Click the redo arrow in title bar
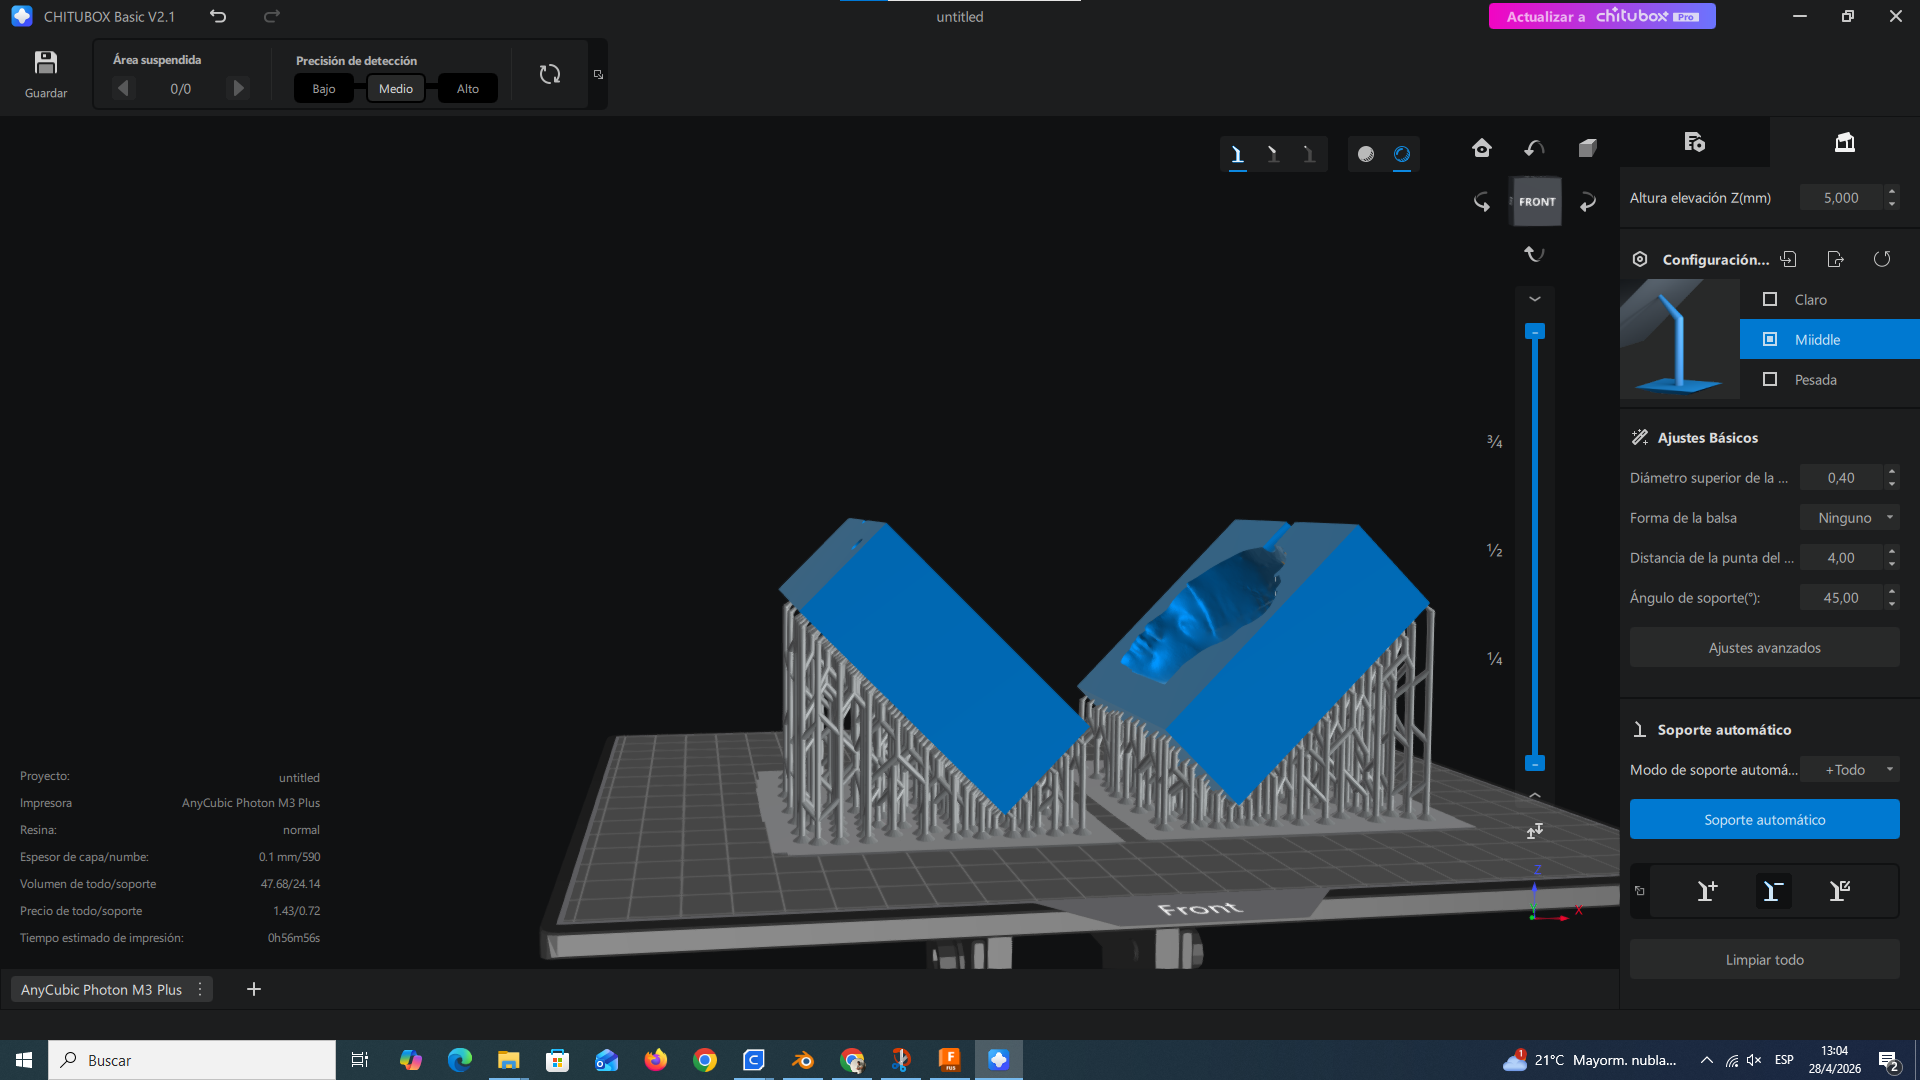This screenshot has height=1080, width=1920. [272, 16]
